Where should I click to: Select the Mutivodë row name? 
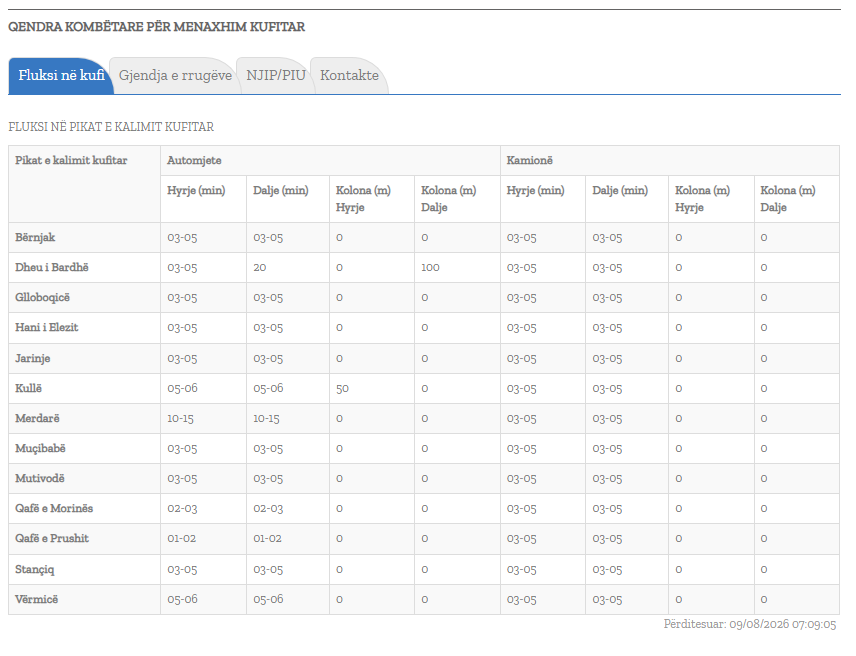click(x=40, y=479)
